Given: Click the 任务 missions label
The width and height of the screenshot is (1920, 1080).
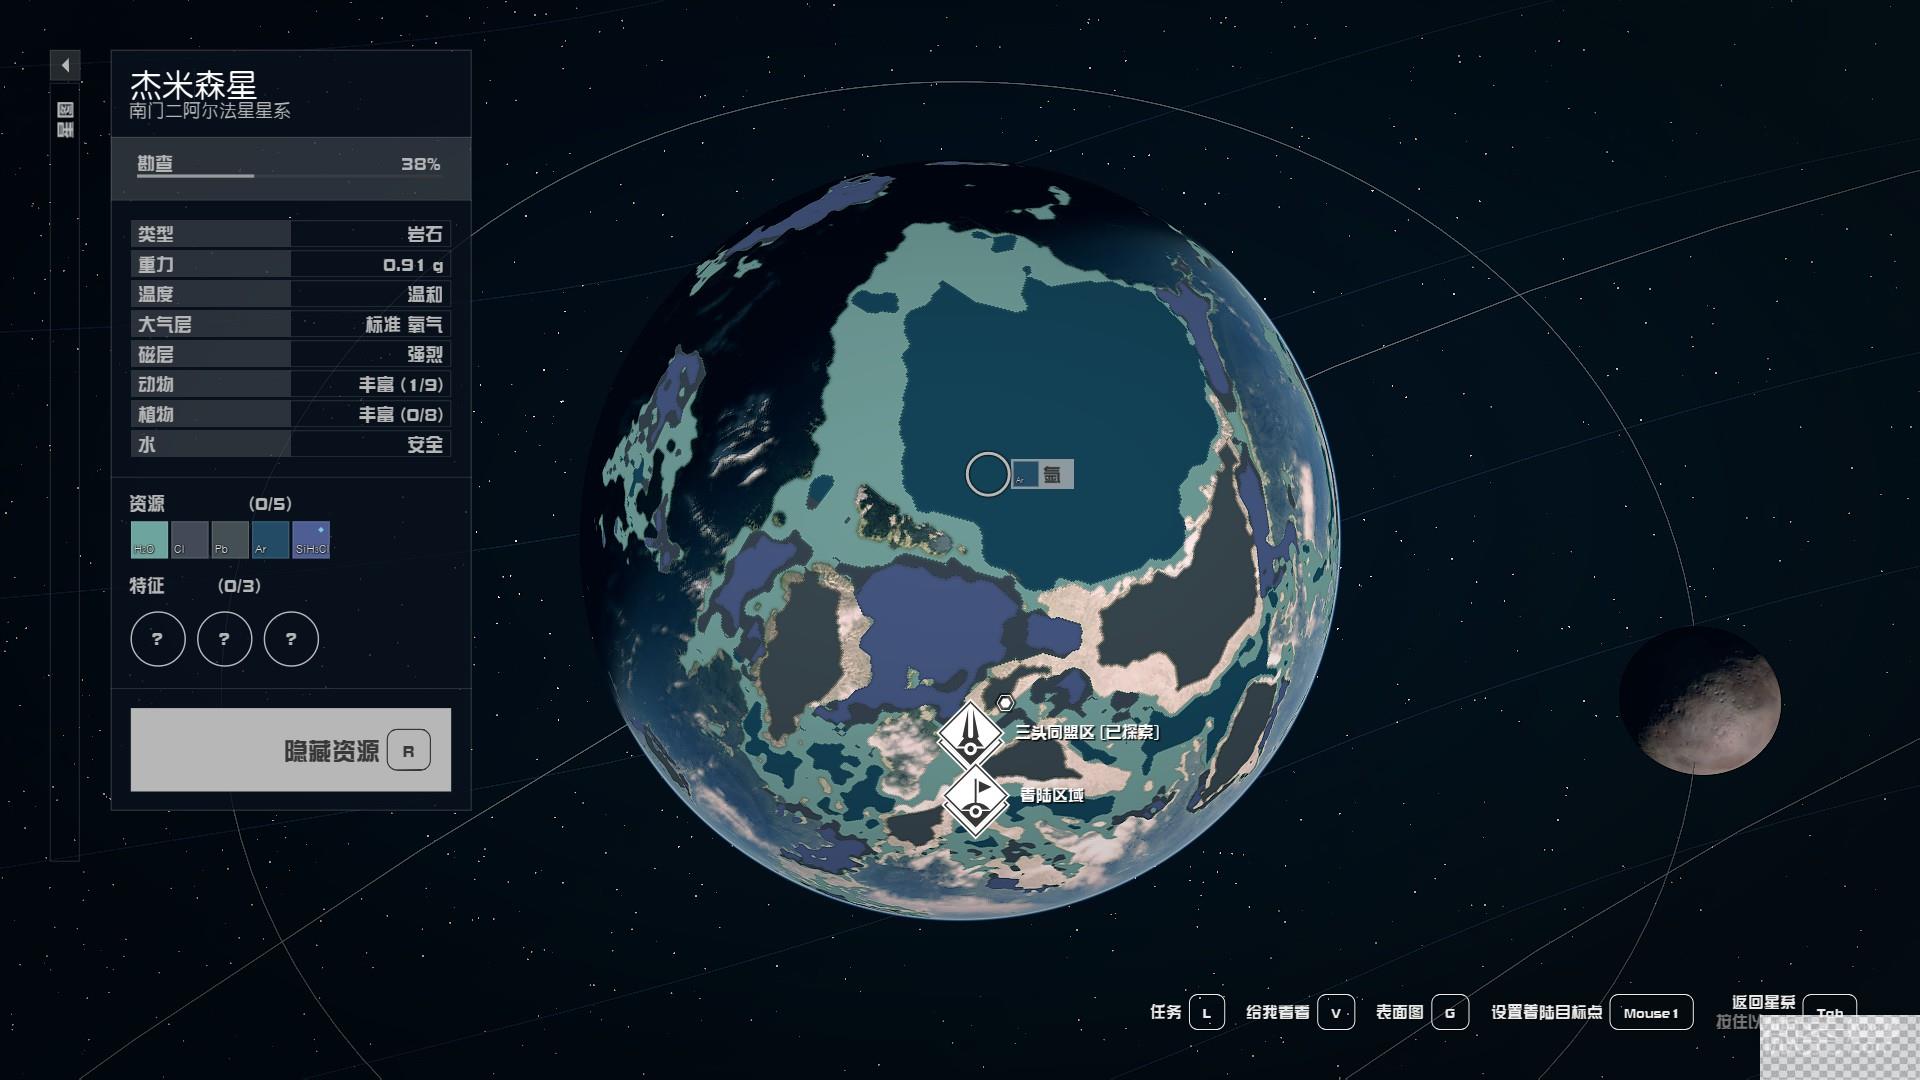Looking at the screenshot, I should click(x=1166, y=1012).
